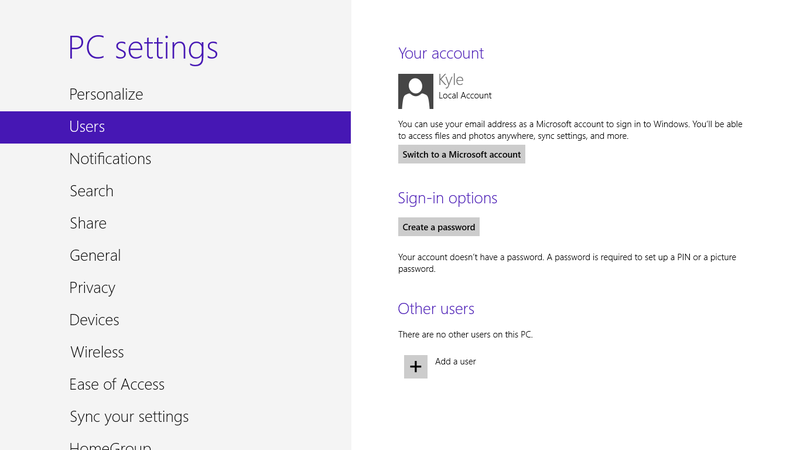Click the Add a user label
Image resolution: width=800 pixels, height=450 pixels.
pos(455,362)
